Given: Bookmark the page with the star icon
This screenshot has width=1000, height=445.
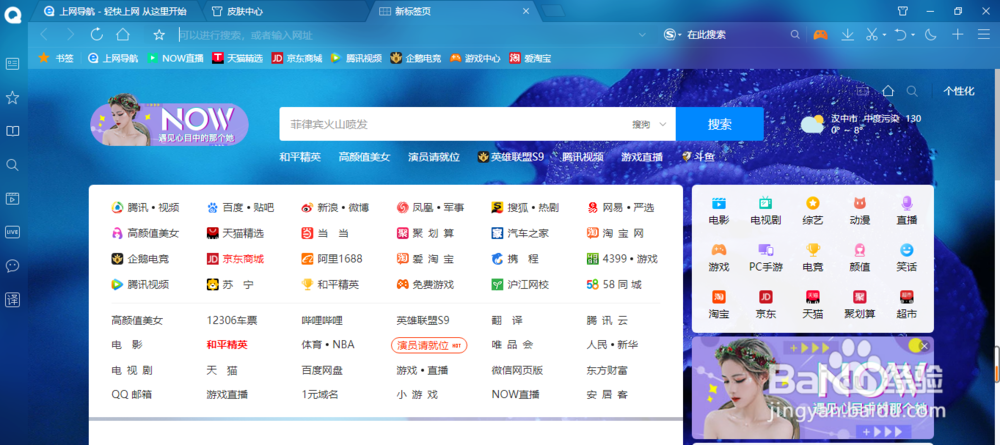Looking at the screenshot, I should coord(159,35).
